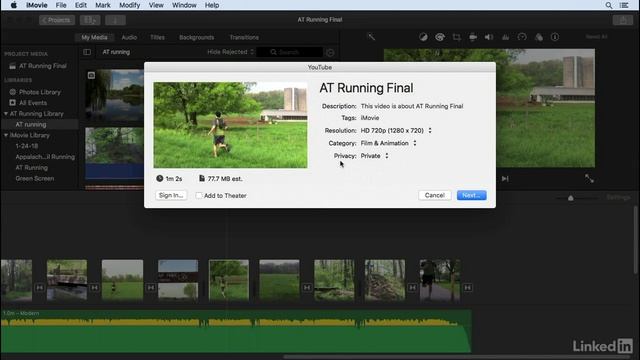The width and height of the screenshot is (640, 360).
Task: Open Notification Center list icon
Action: pos(624,5)
